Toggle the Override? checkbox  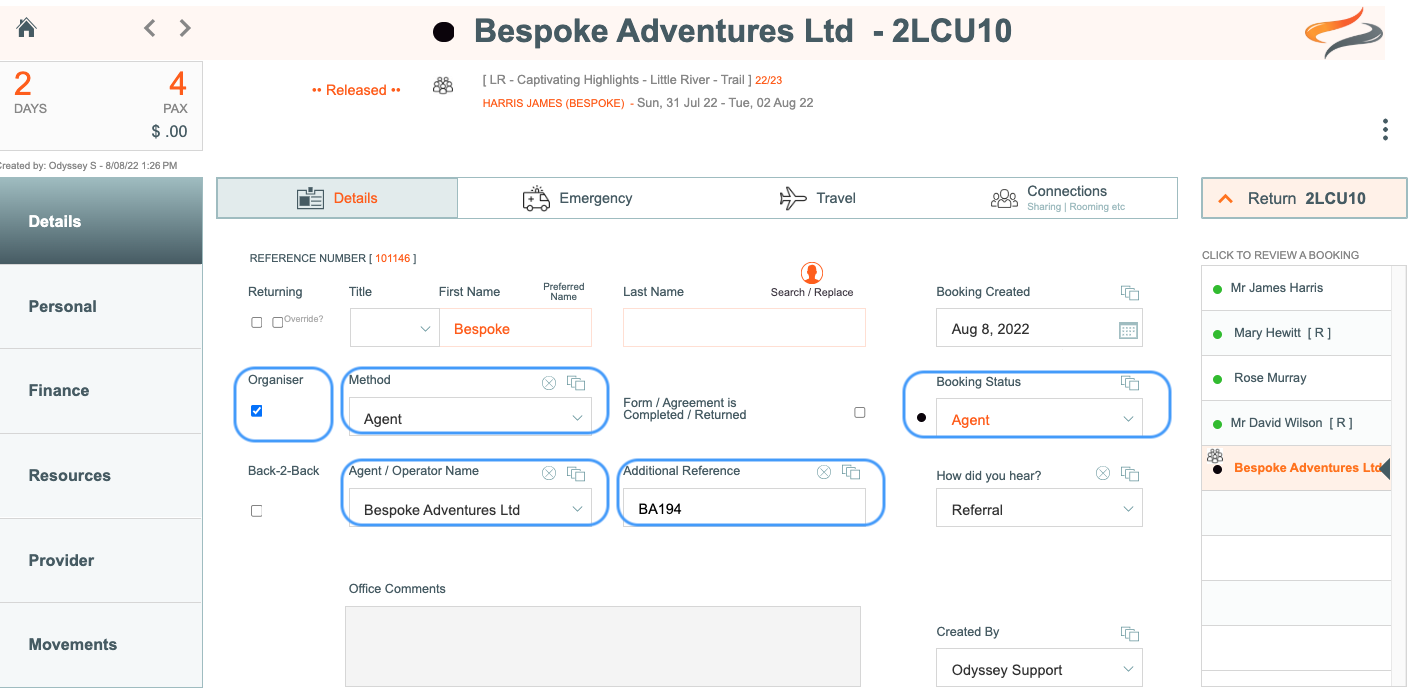(278, 323)
